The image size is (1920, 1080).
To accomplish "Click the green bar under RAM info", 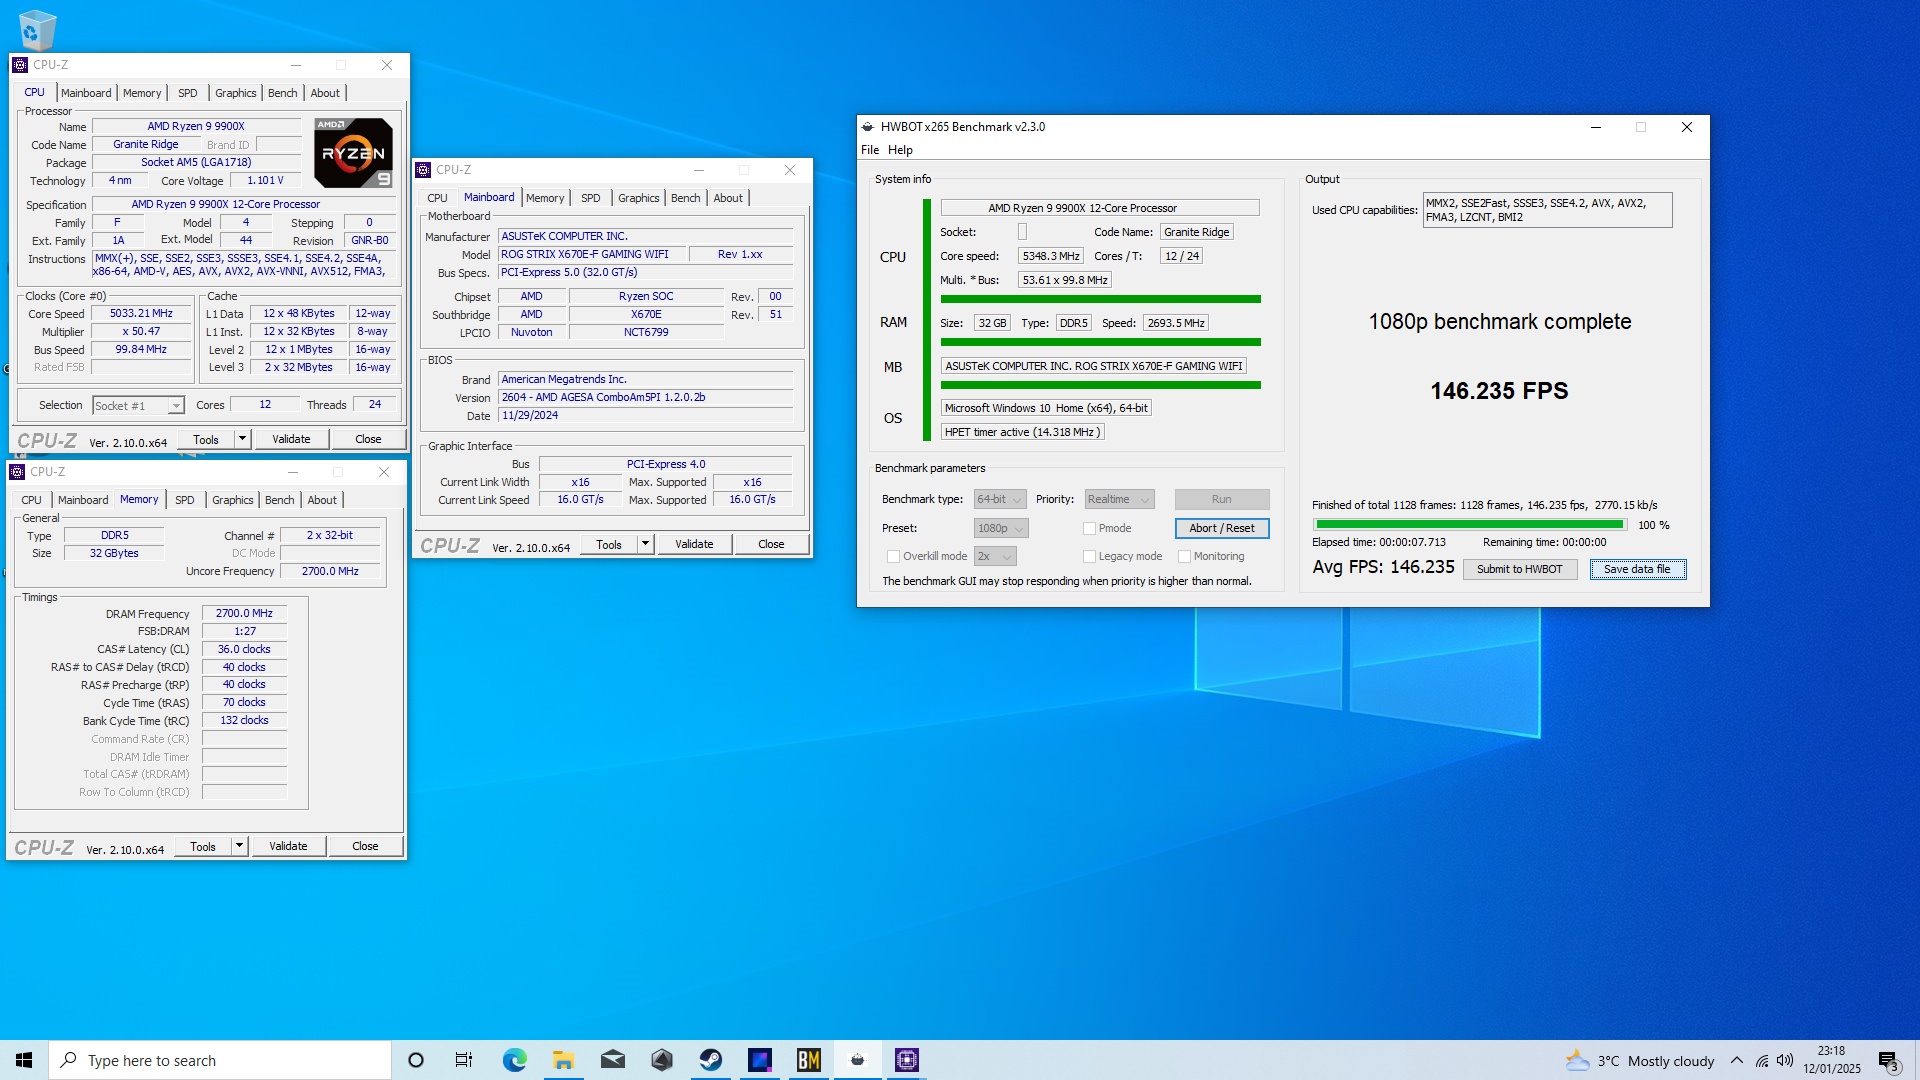I will (x=1101, y=342).
